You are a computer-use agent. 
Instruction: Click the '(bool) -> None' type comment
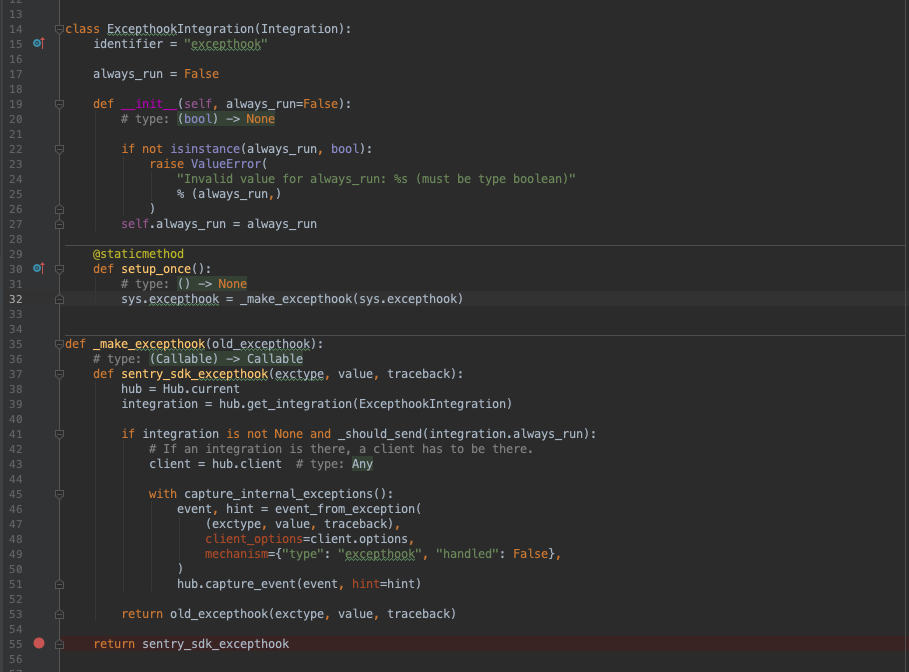coord(226,119)
